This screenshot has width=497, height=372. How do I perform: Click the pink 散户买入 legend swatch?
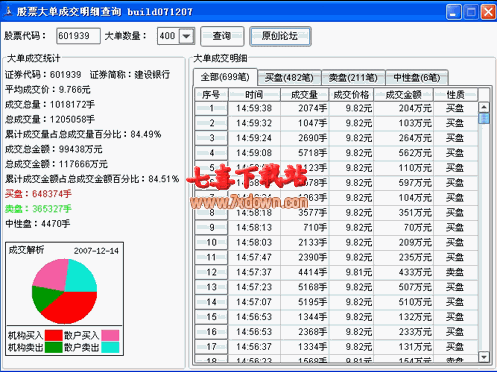pyautogui.click(x=110, y=335)
